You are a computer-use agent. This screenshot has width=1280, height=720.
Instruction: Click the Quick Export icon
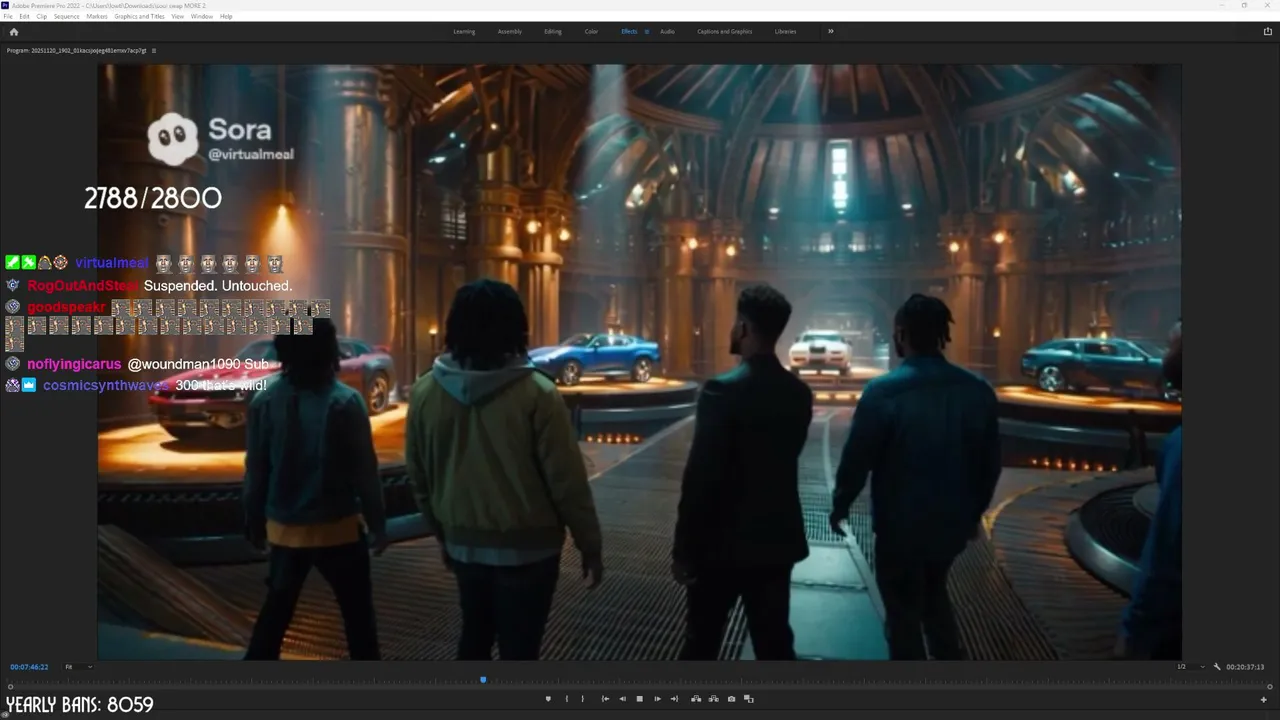(1268, 32)
